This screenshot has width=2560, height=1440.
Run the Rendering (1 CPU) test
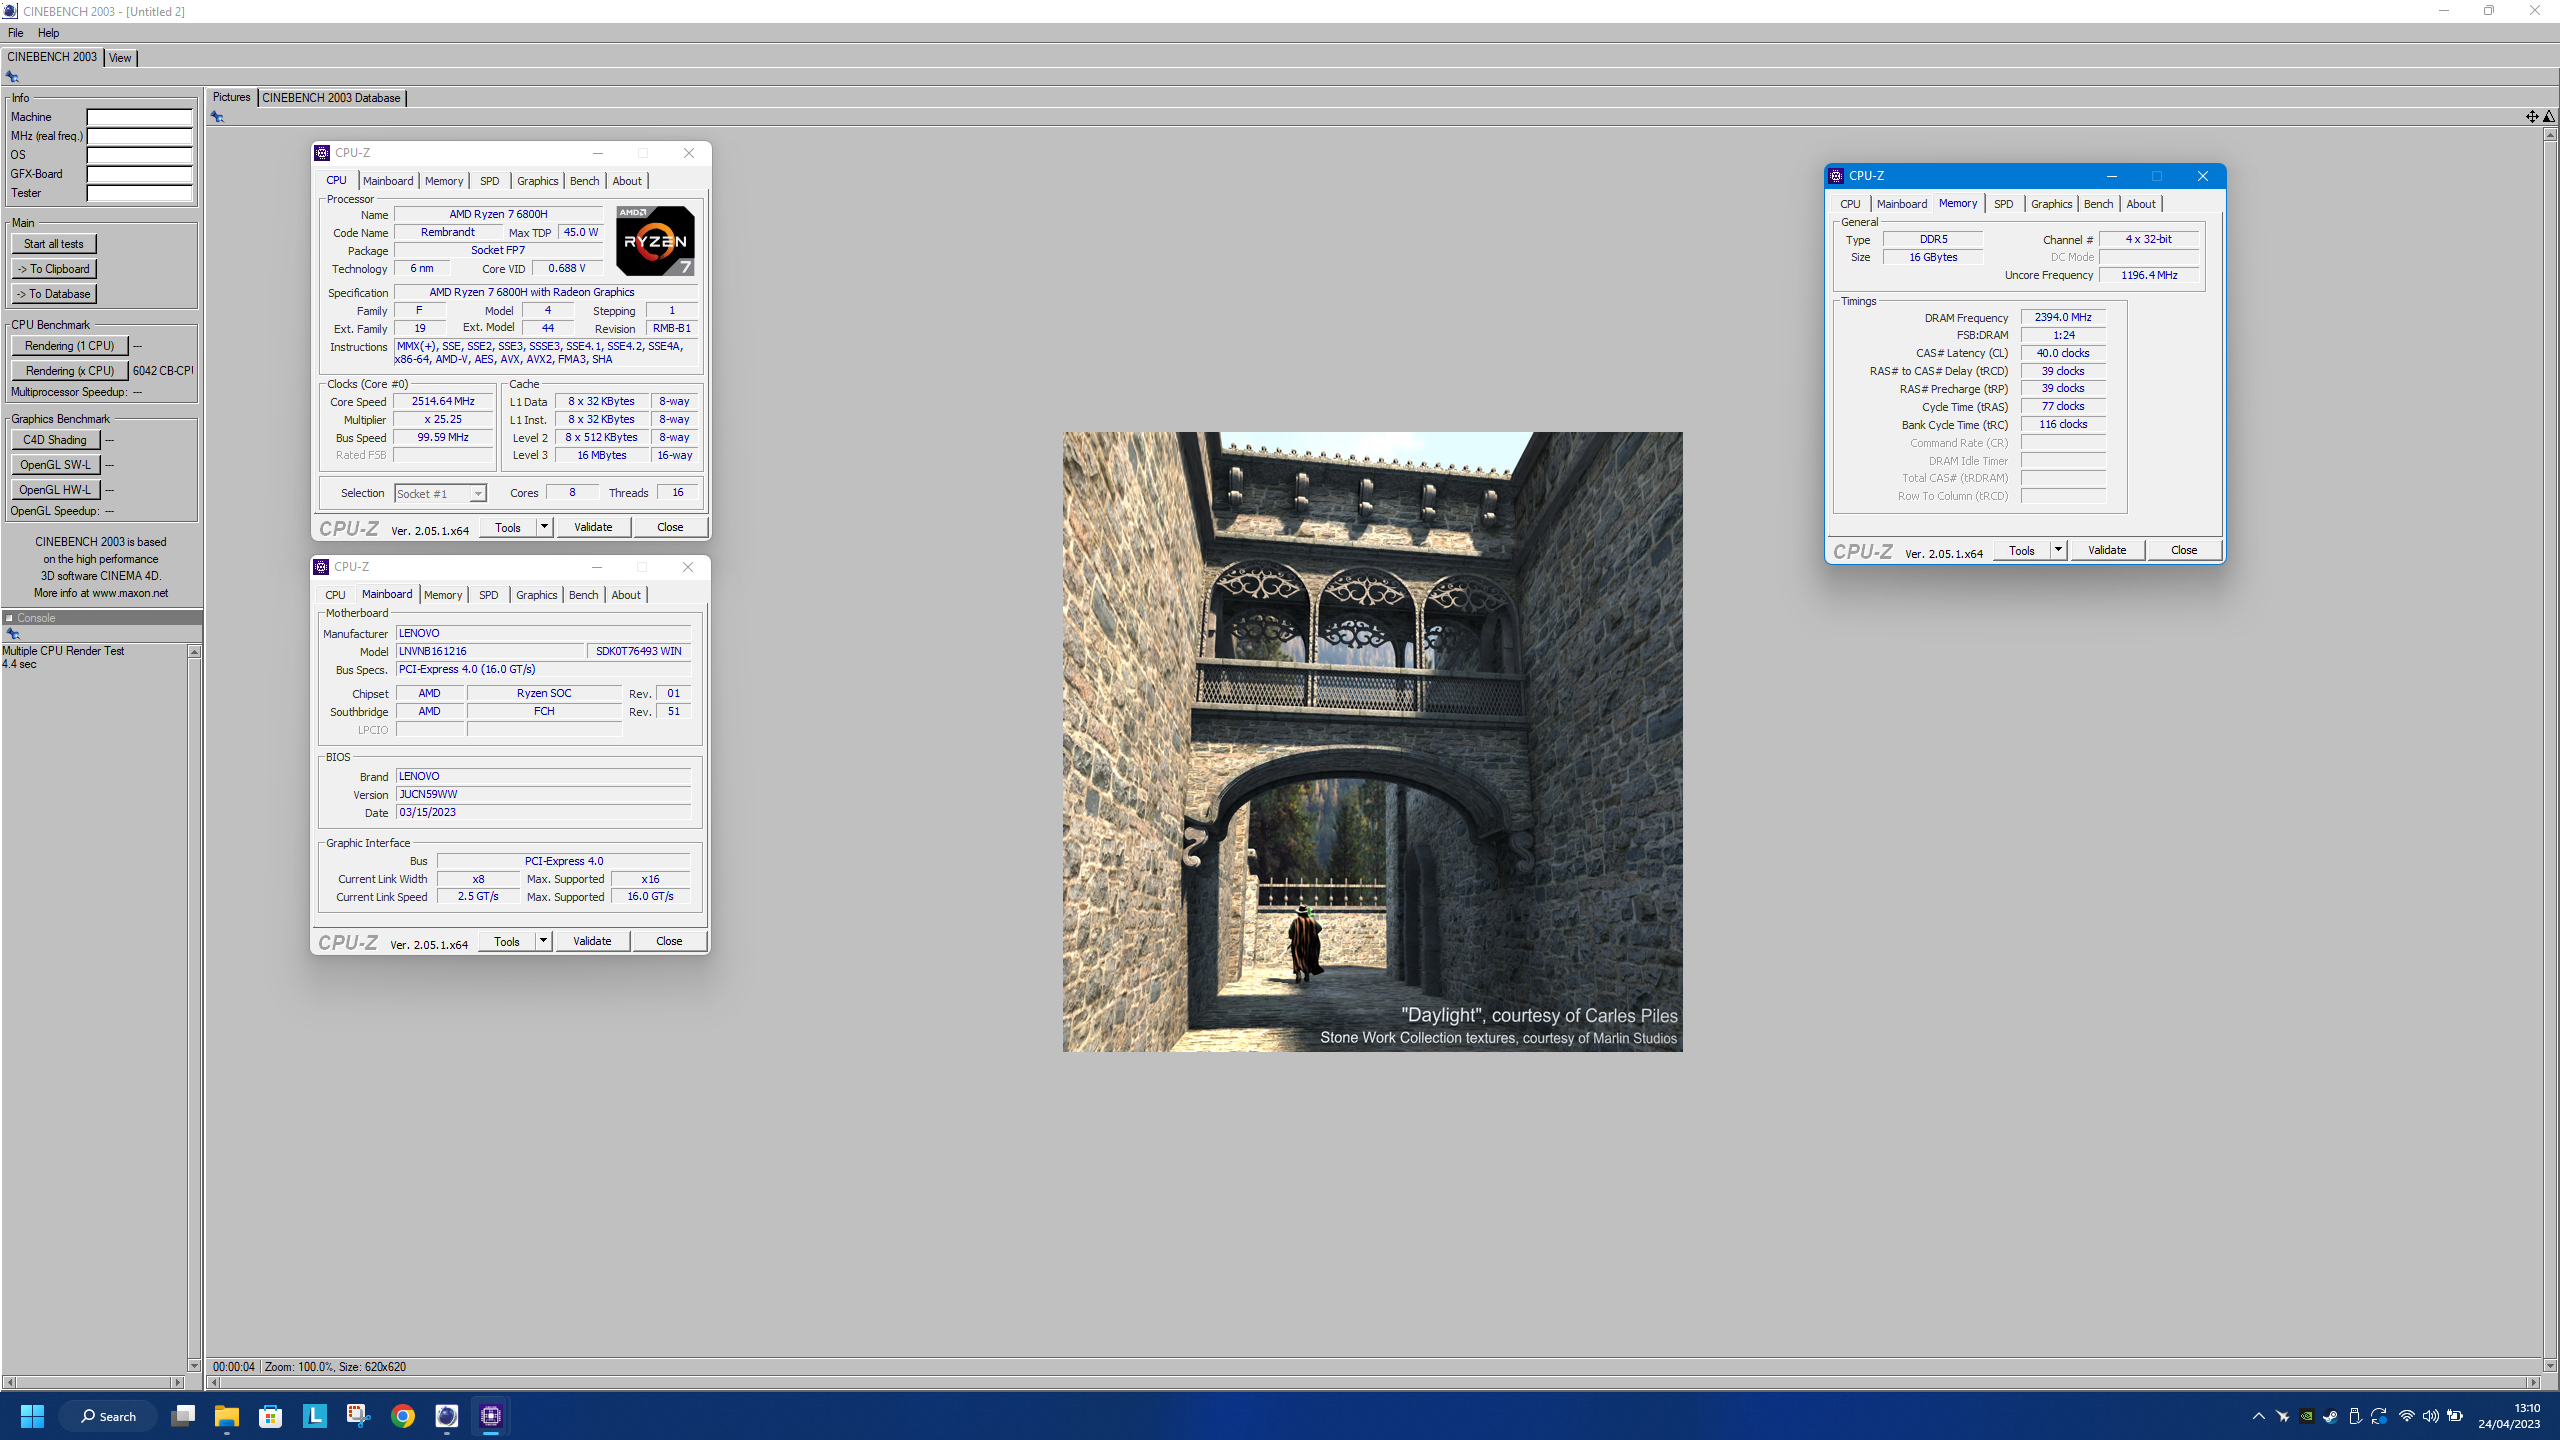point(70,346)
